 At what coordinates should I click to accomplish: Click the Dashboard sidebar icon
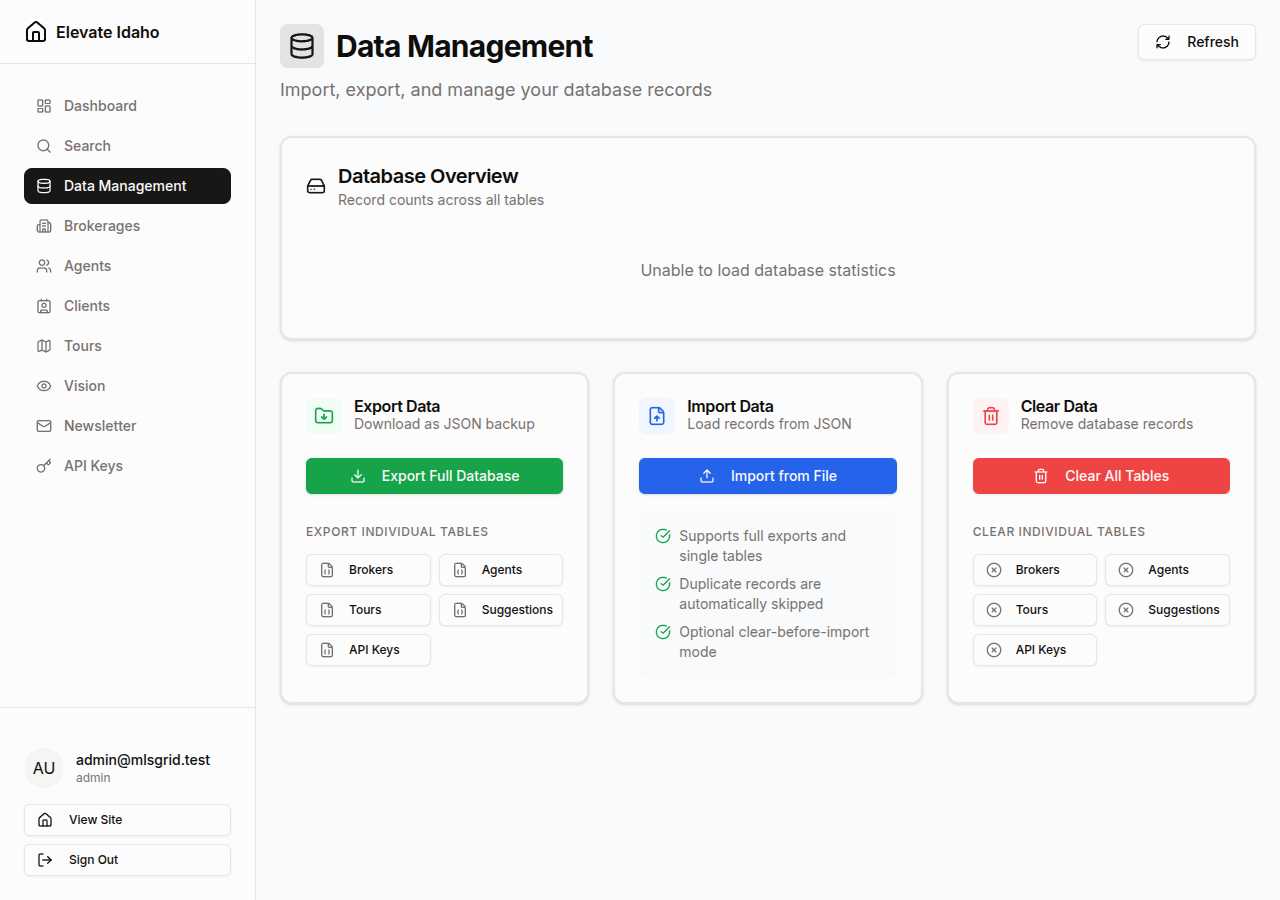[x=42, y=105]
